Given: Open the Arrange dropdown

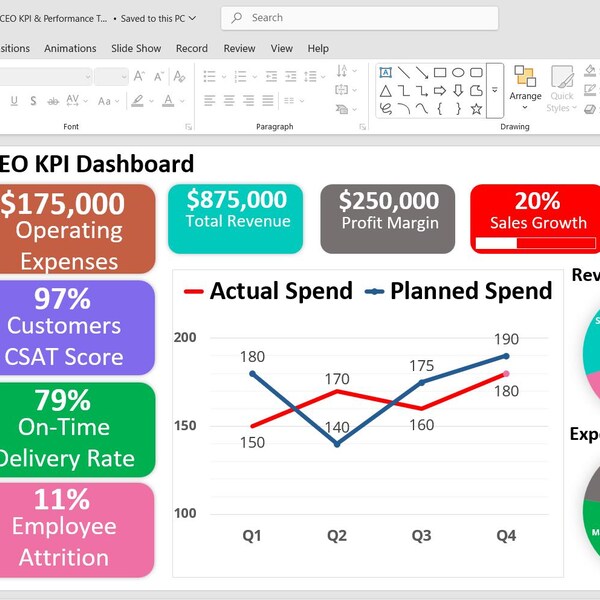Looking at the screenshot, I should [x=525, y=88].
